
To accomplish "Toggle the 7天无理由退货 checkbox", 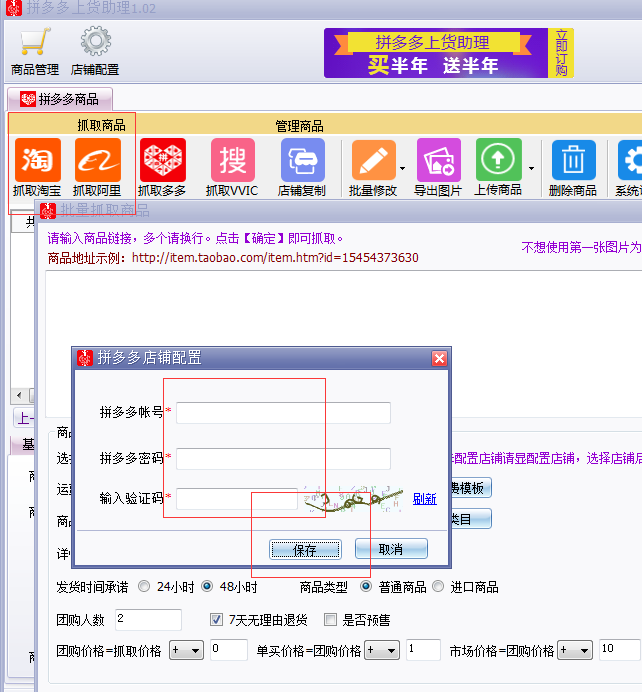I will (216, 620).
